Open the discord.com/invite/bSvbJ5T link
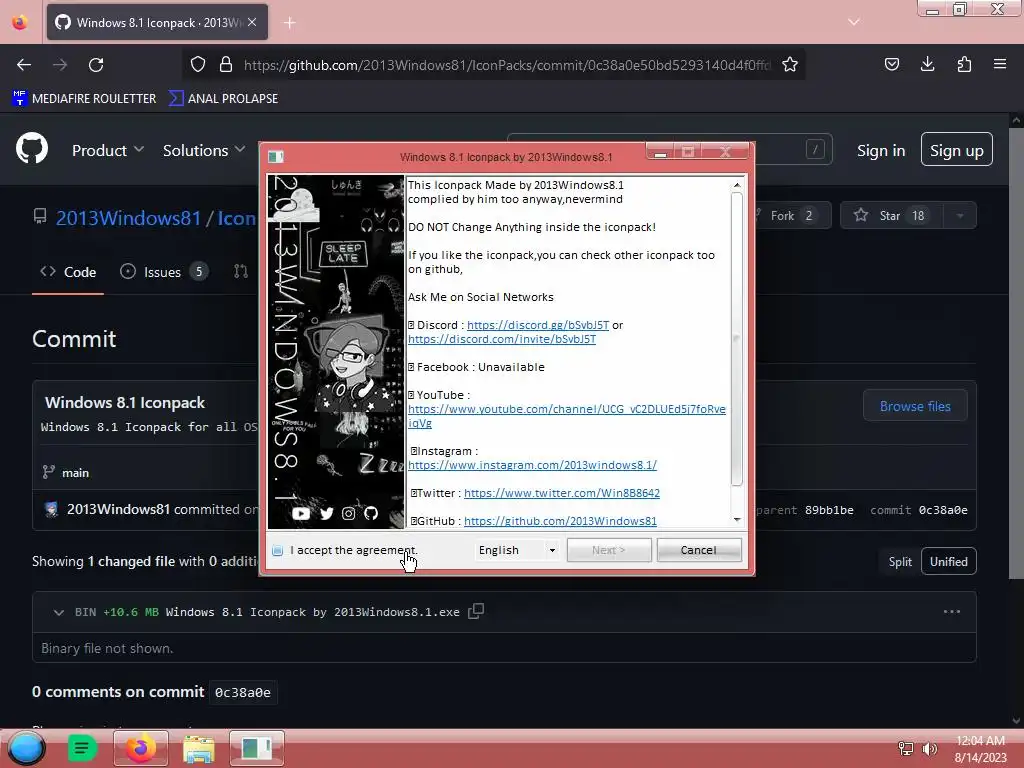 coord(502,339)
